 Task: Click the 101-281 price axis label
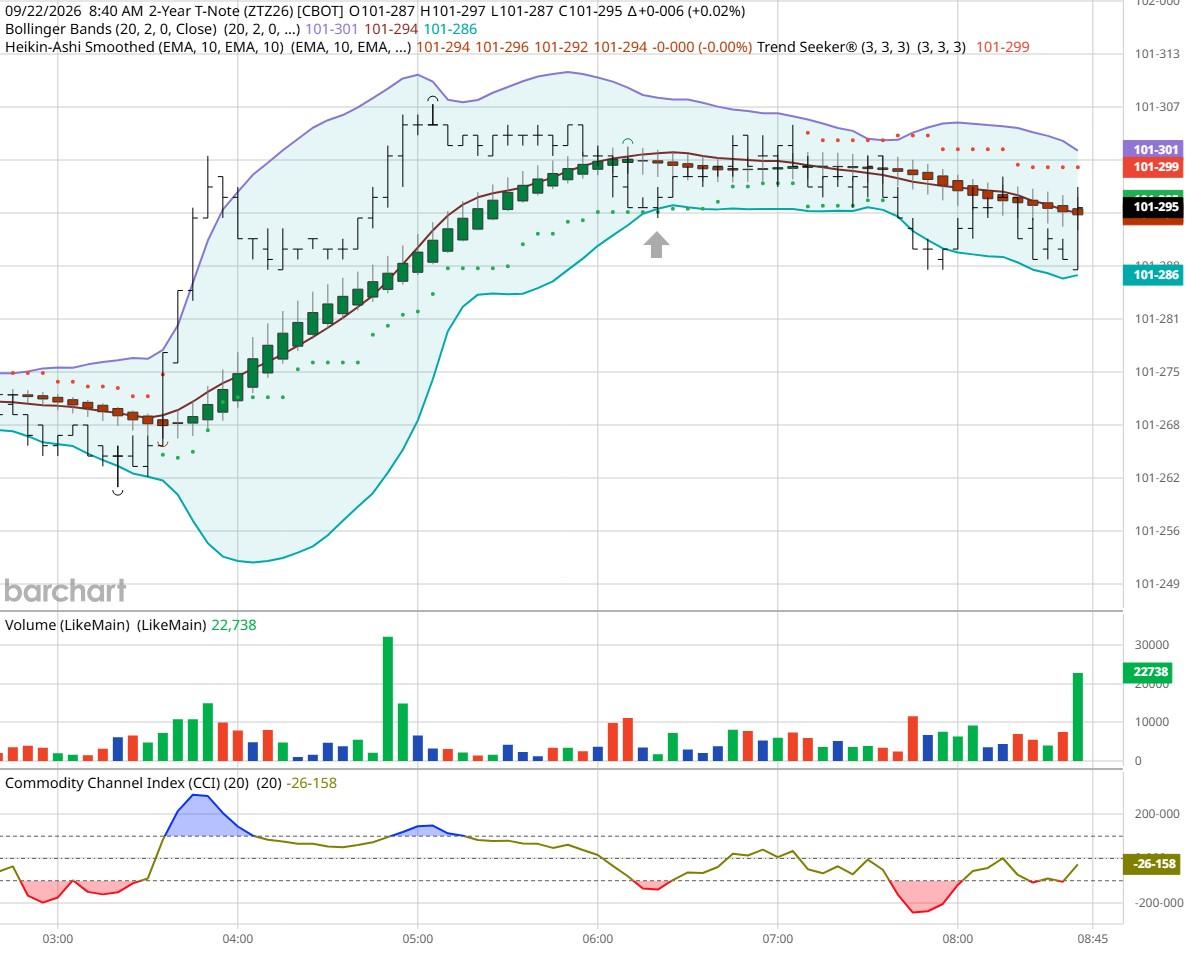coord(1157,319)
